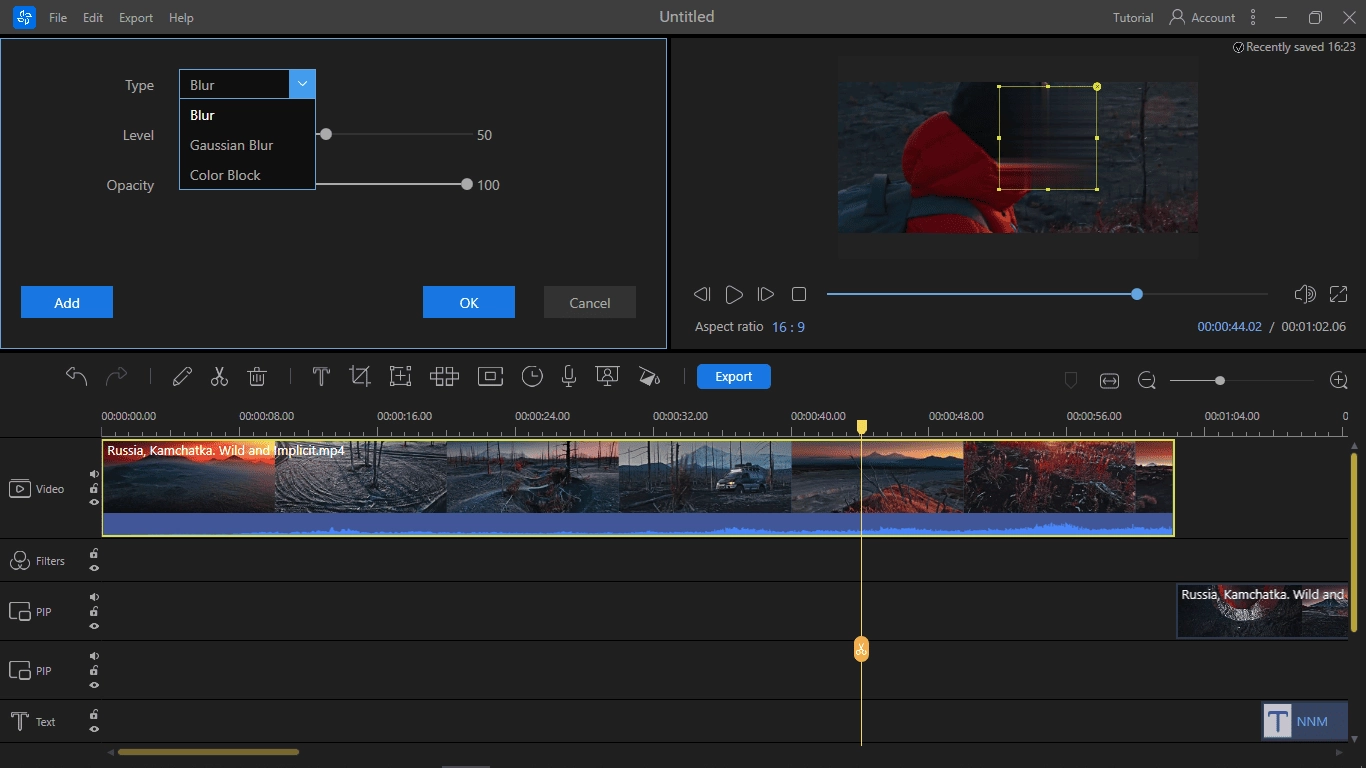This screenshot has height=768, width=1366.
Task: Click the freeze frame rectangle tool icon
Action: click(x=490, y=376)
